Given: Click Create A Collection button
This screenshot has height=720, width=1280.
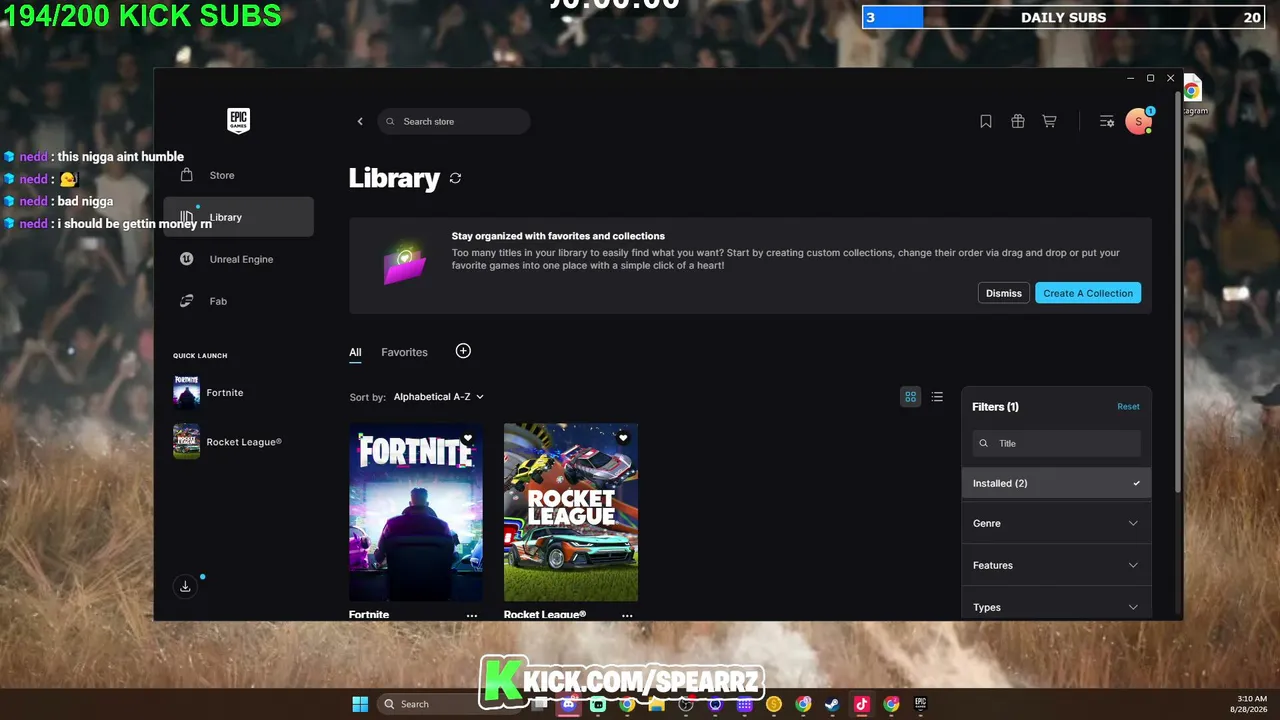Looking at the screenshot, I should 1088,293.
